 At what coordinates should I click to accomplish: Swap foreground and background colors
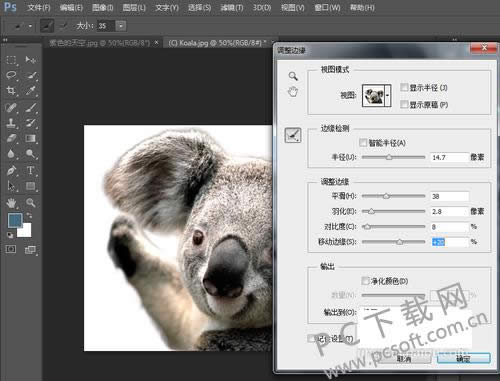29,216
